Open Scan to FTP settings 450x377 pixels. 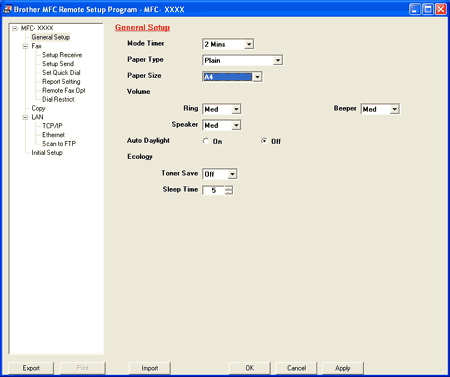59,144
